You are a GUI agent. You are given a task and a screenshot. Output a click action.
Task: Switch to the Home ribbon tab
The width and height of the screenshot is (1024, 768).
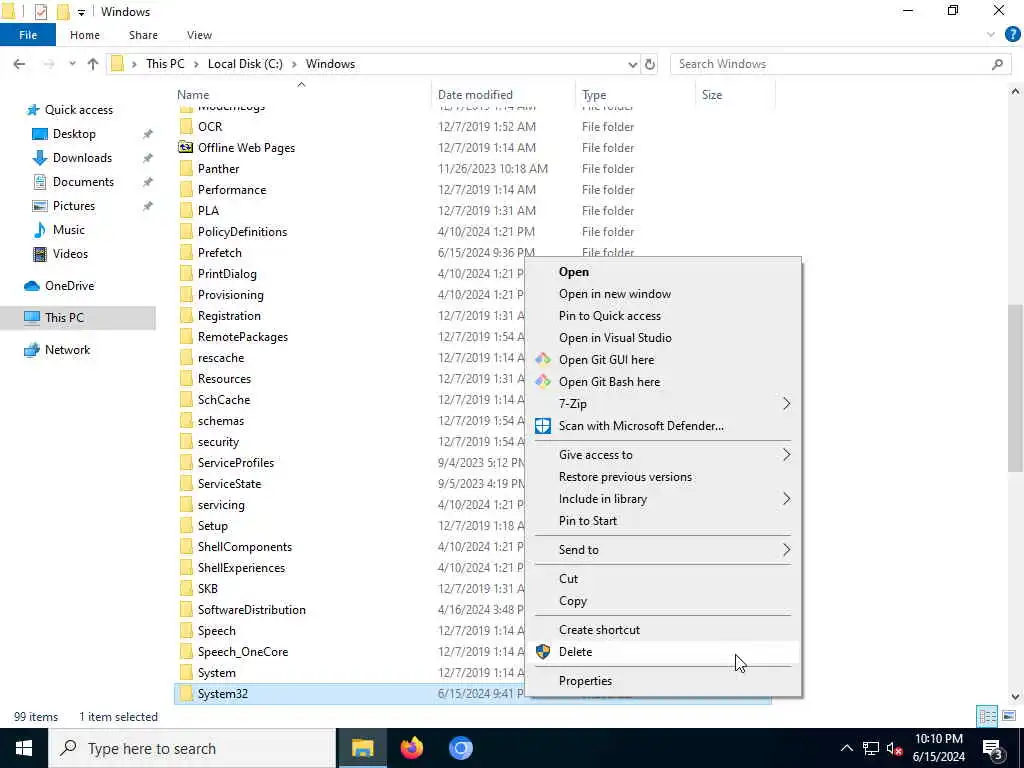click(x=85, y=35)
